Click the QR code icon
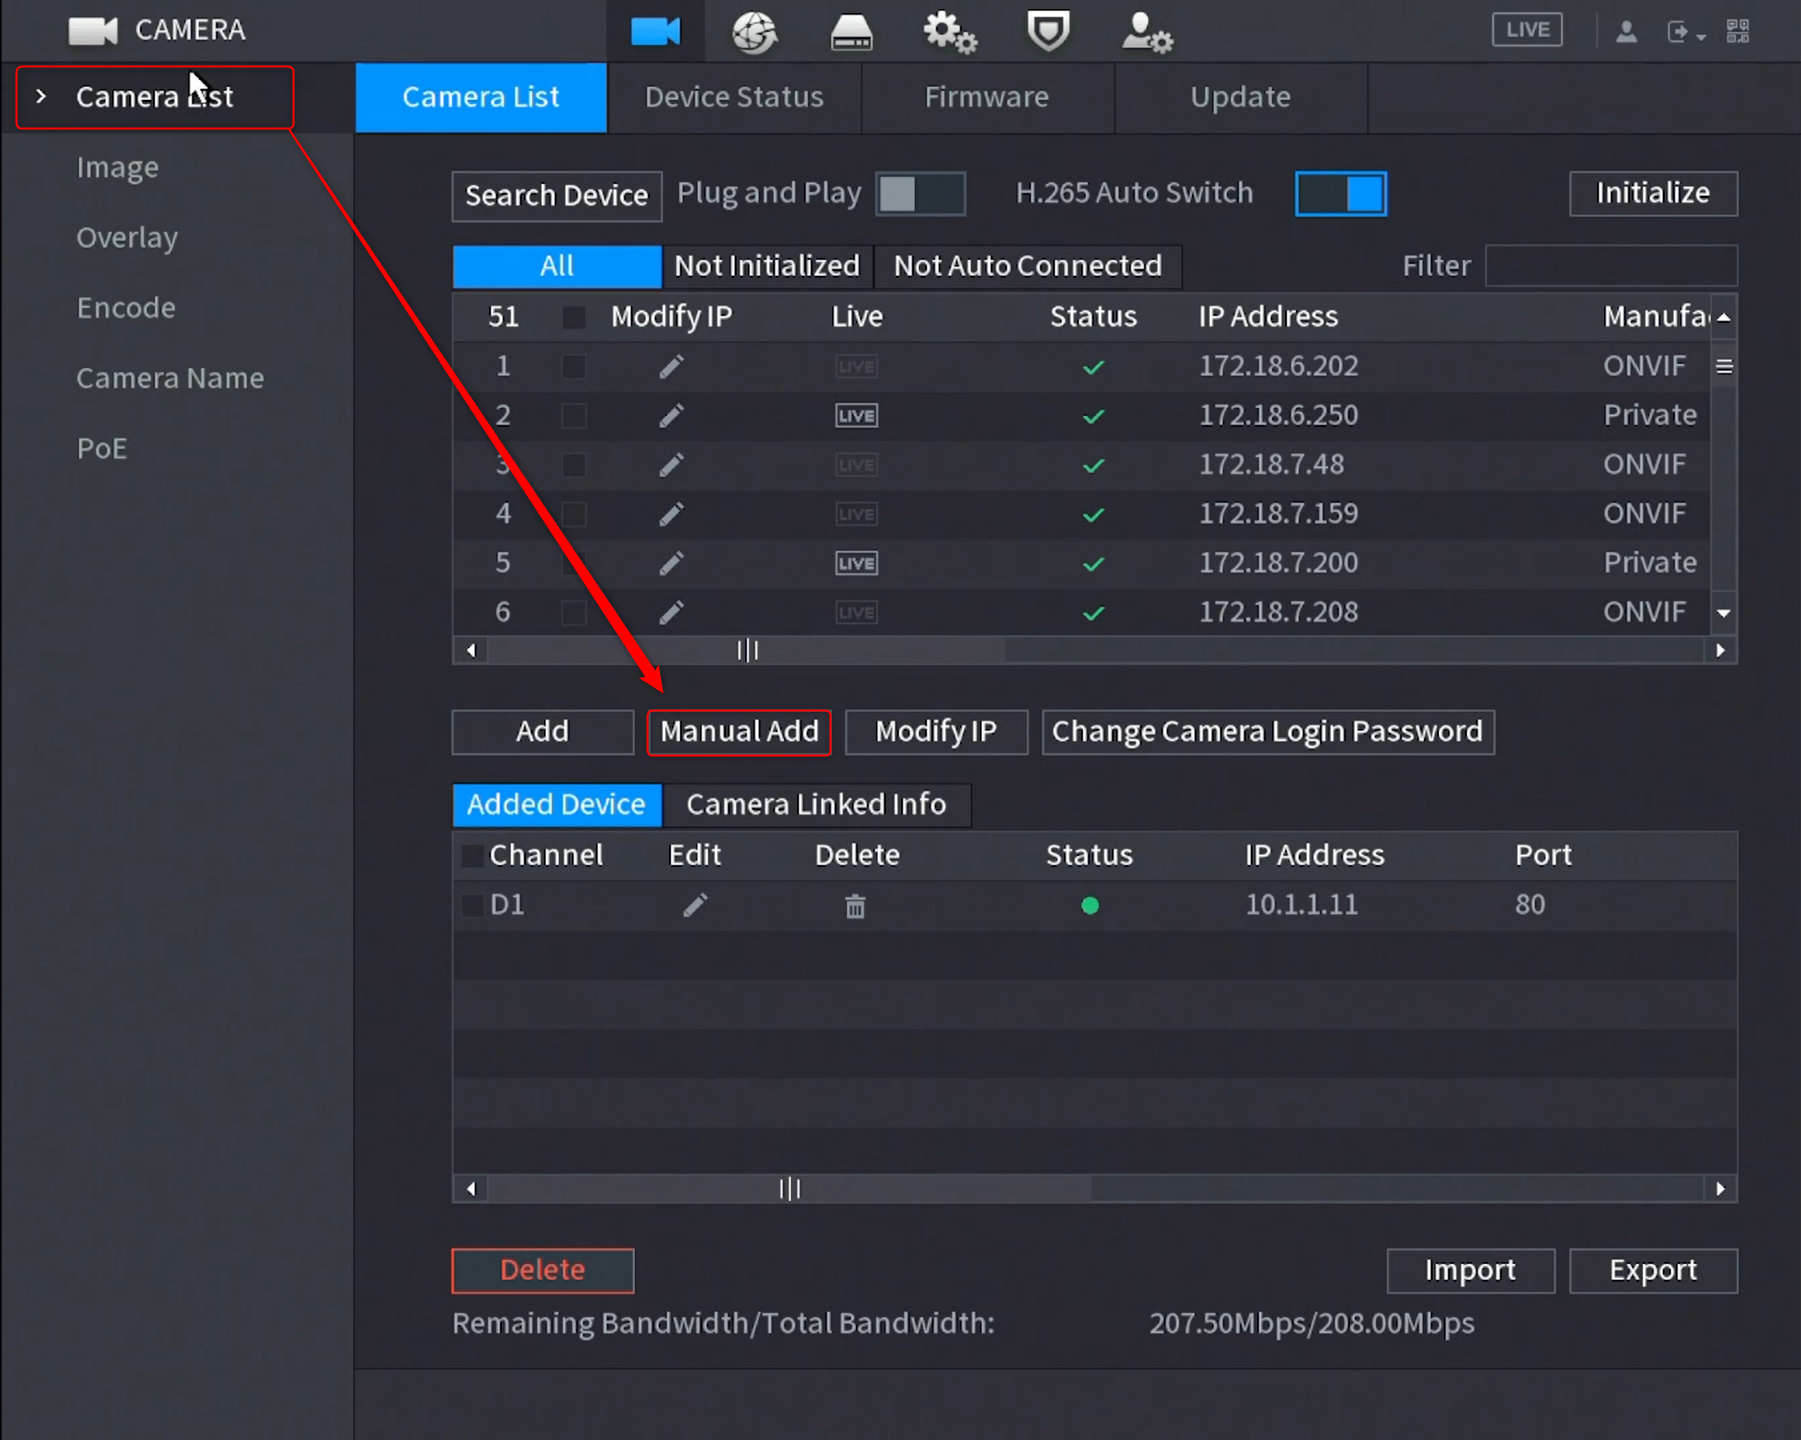The image size is (1801, 1440). point(1738,32)
